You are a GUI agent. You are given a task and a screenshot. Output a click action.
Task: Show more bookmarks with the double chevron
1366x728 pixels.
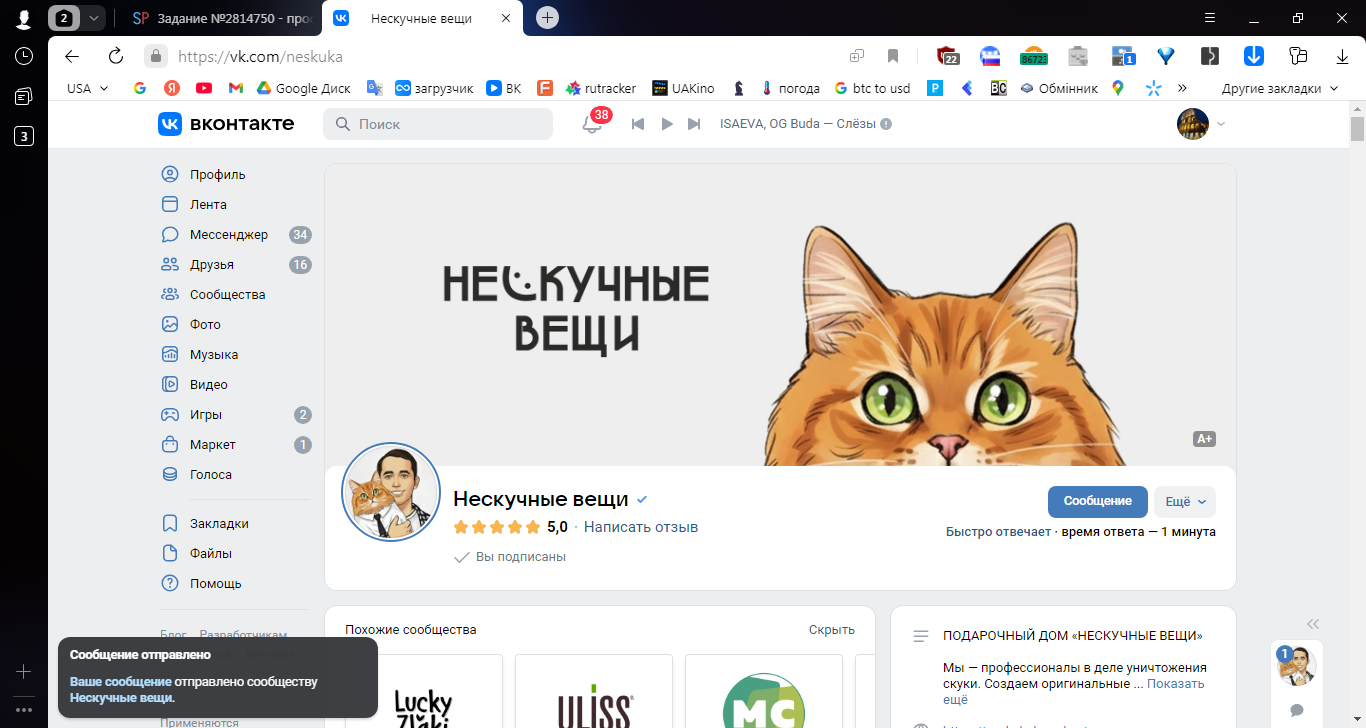tap(1182, 88)
